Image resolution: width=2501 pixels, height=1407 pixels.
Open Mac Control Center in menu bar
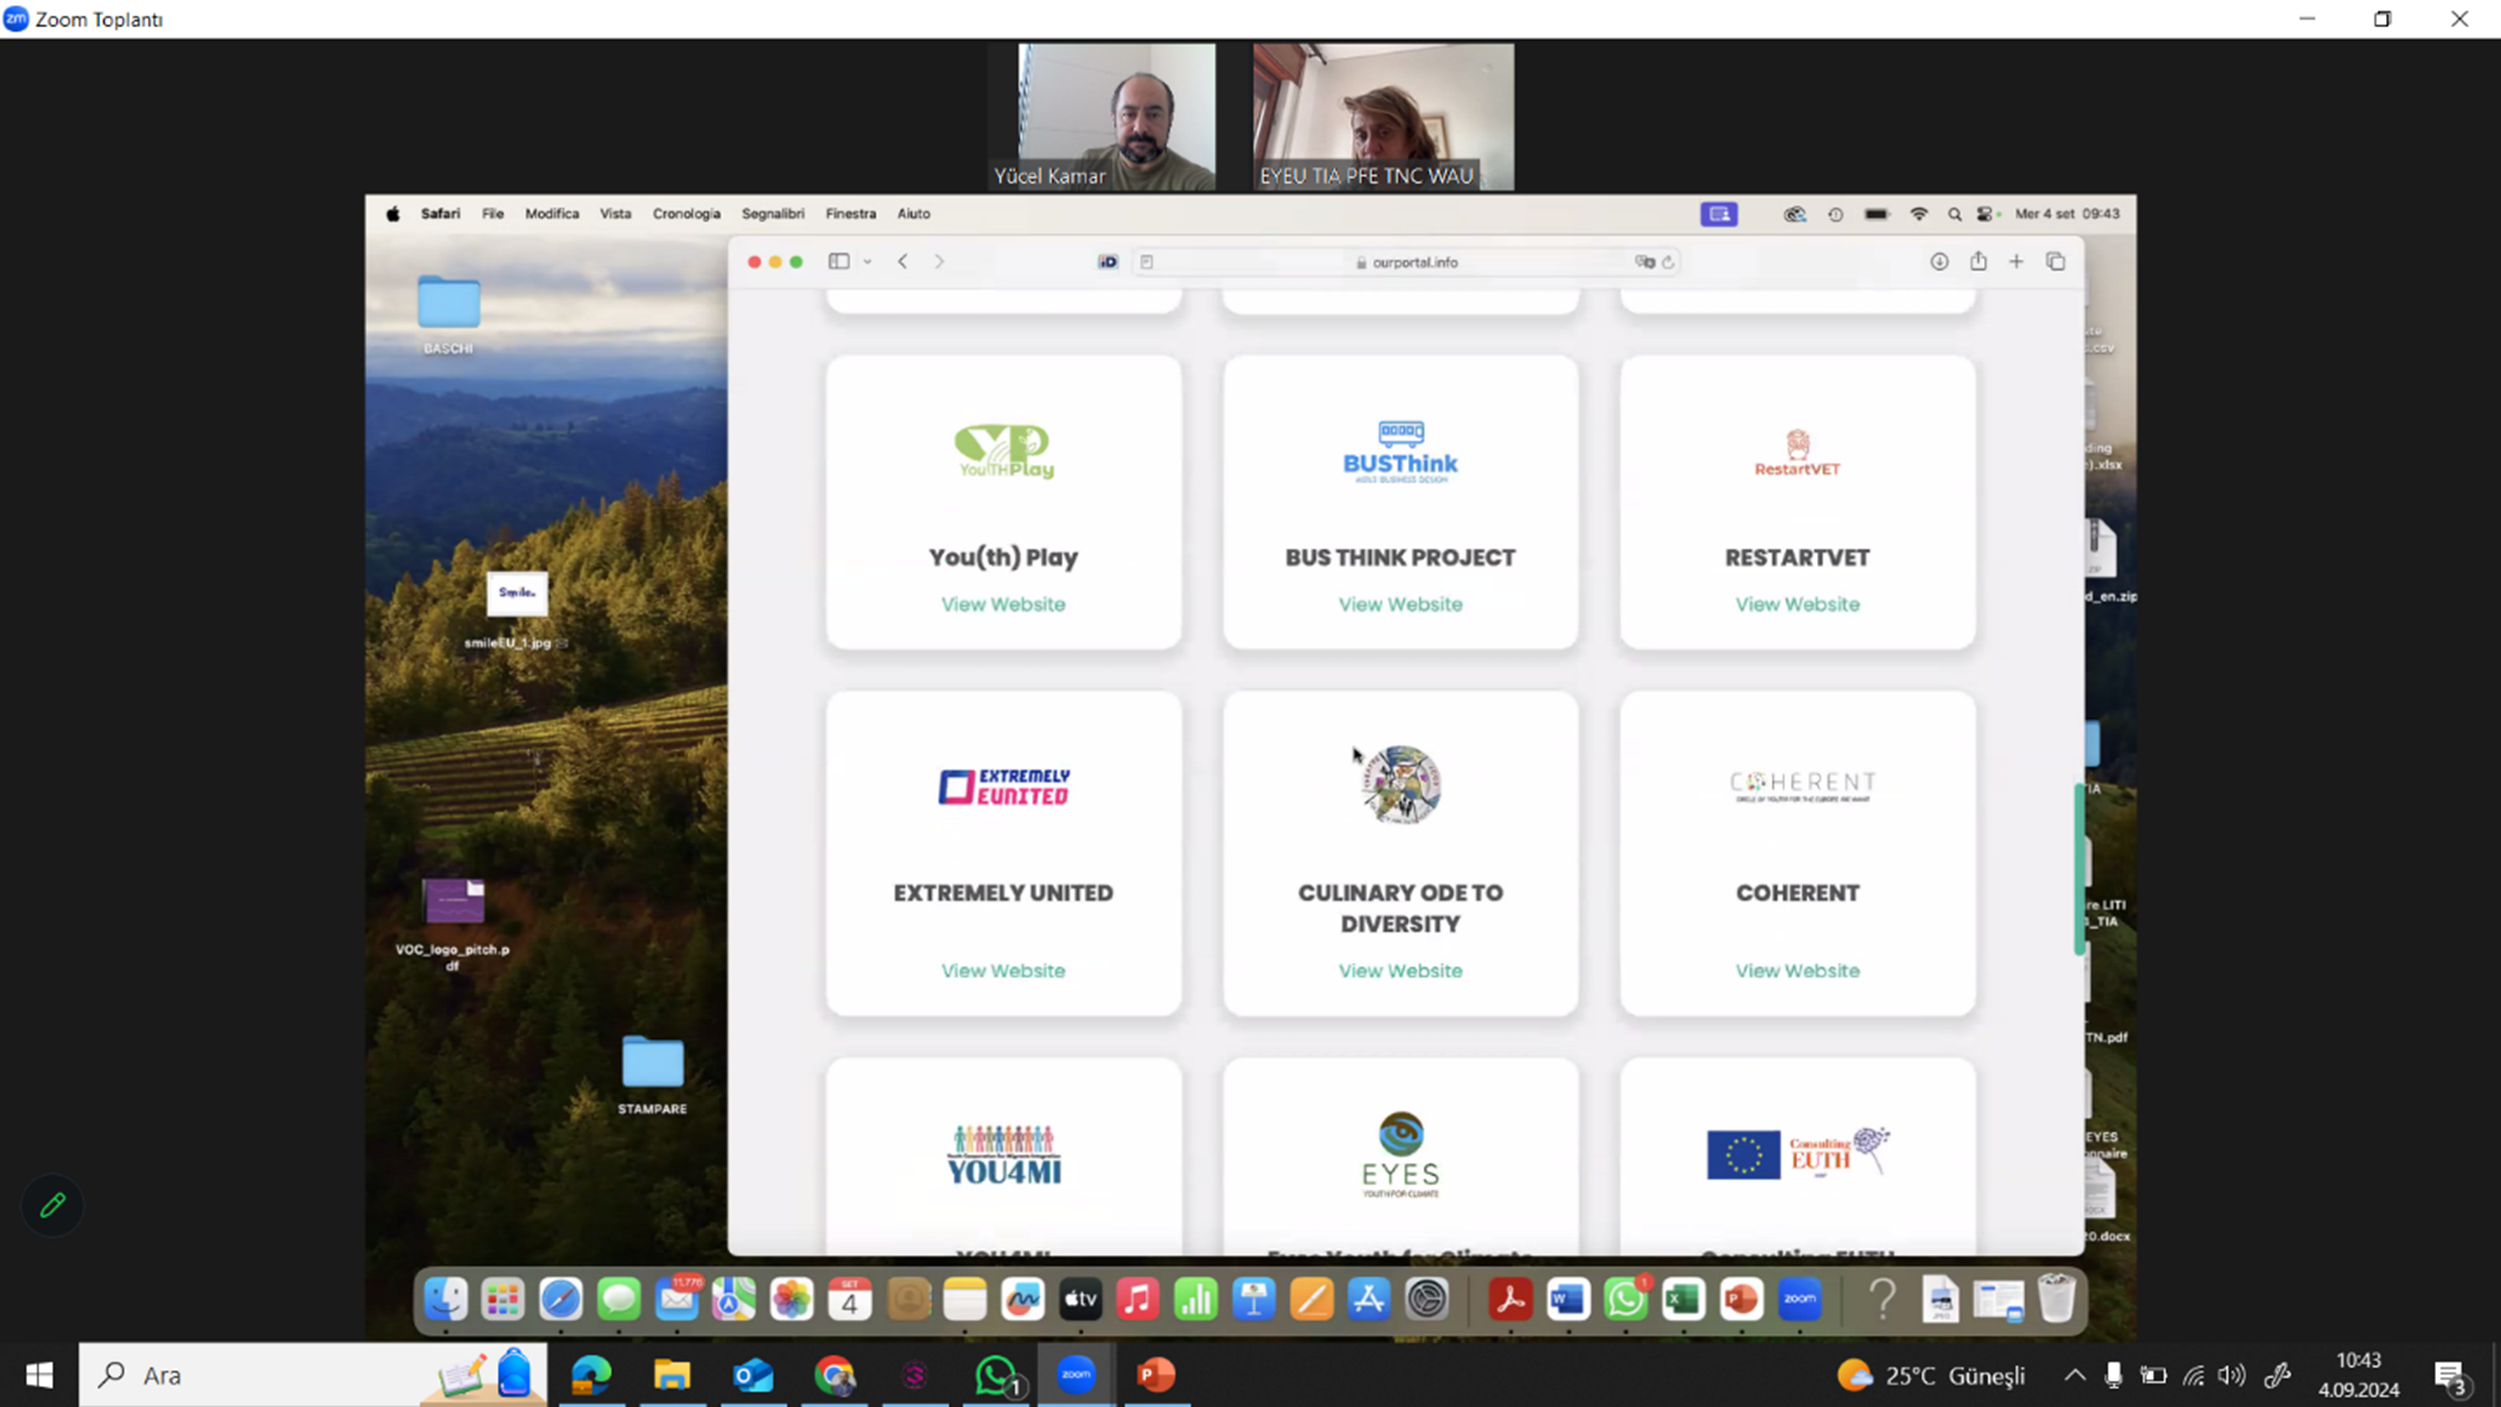pos(1985,214)
